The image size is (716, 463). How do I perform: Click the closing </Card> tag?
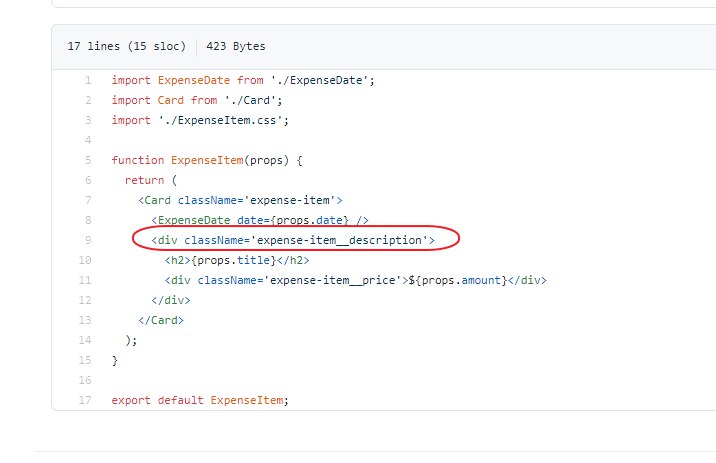[158, 320]
